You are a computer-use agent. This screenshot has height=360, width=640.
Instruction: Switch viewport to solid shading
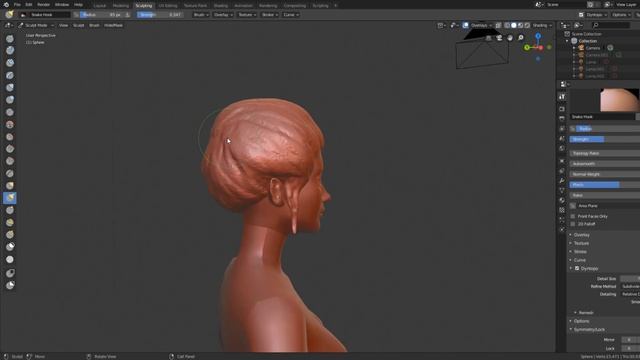pyautogui.click(x=514, y=25)
